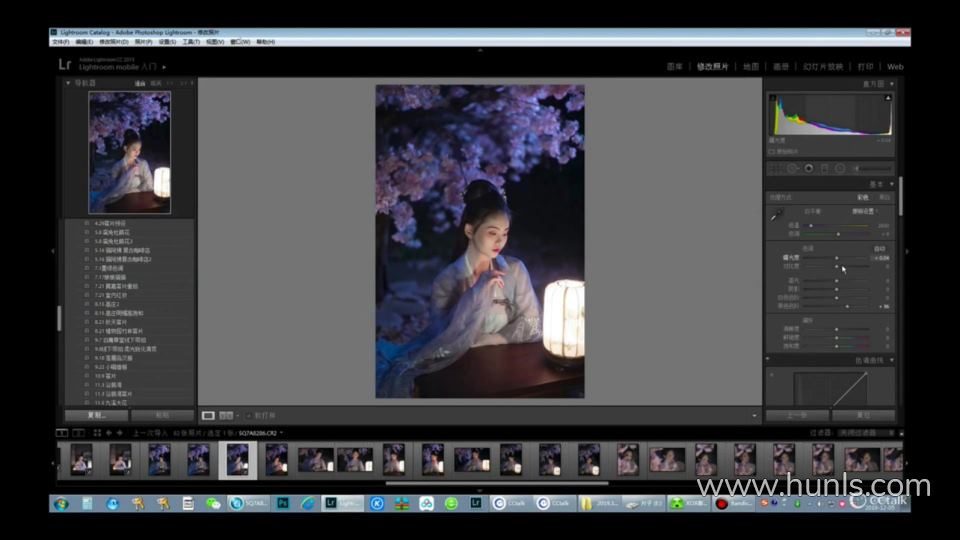Open the Bandicam recorder taskbar item
Screen dimensions: 960x540
733,503
